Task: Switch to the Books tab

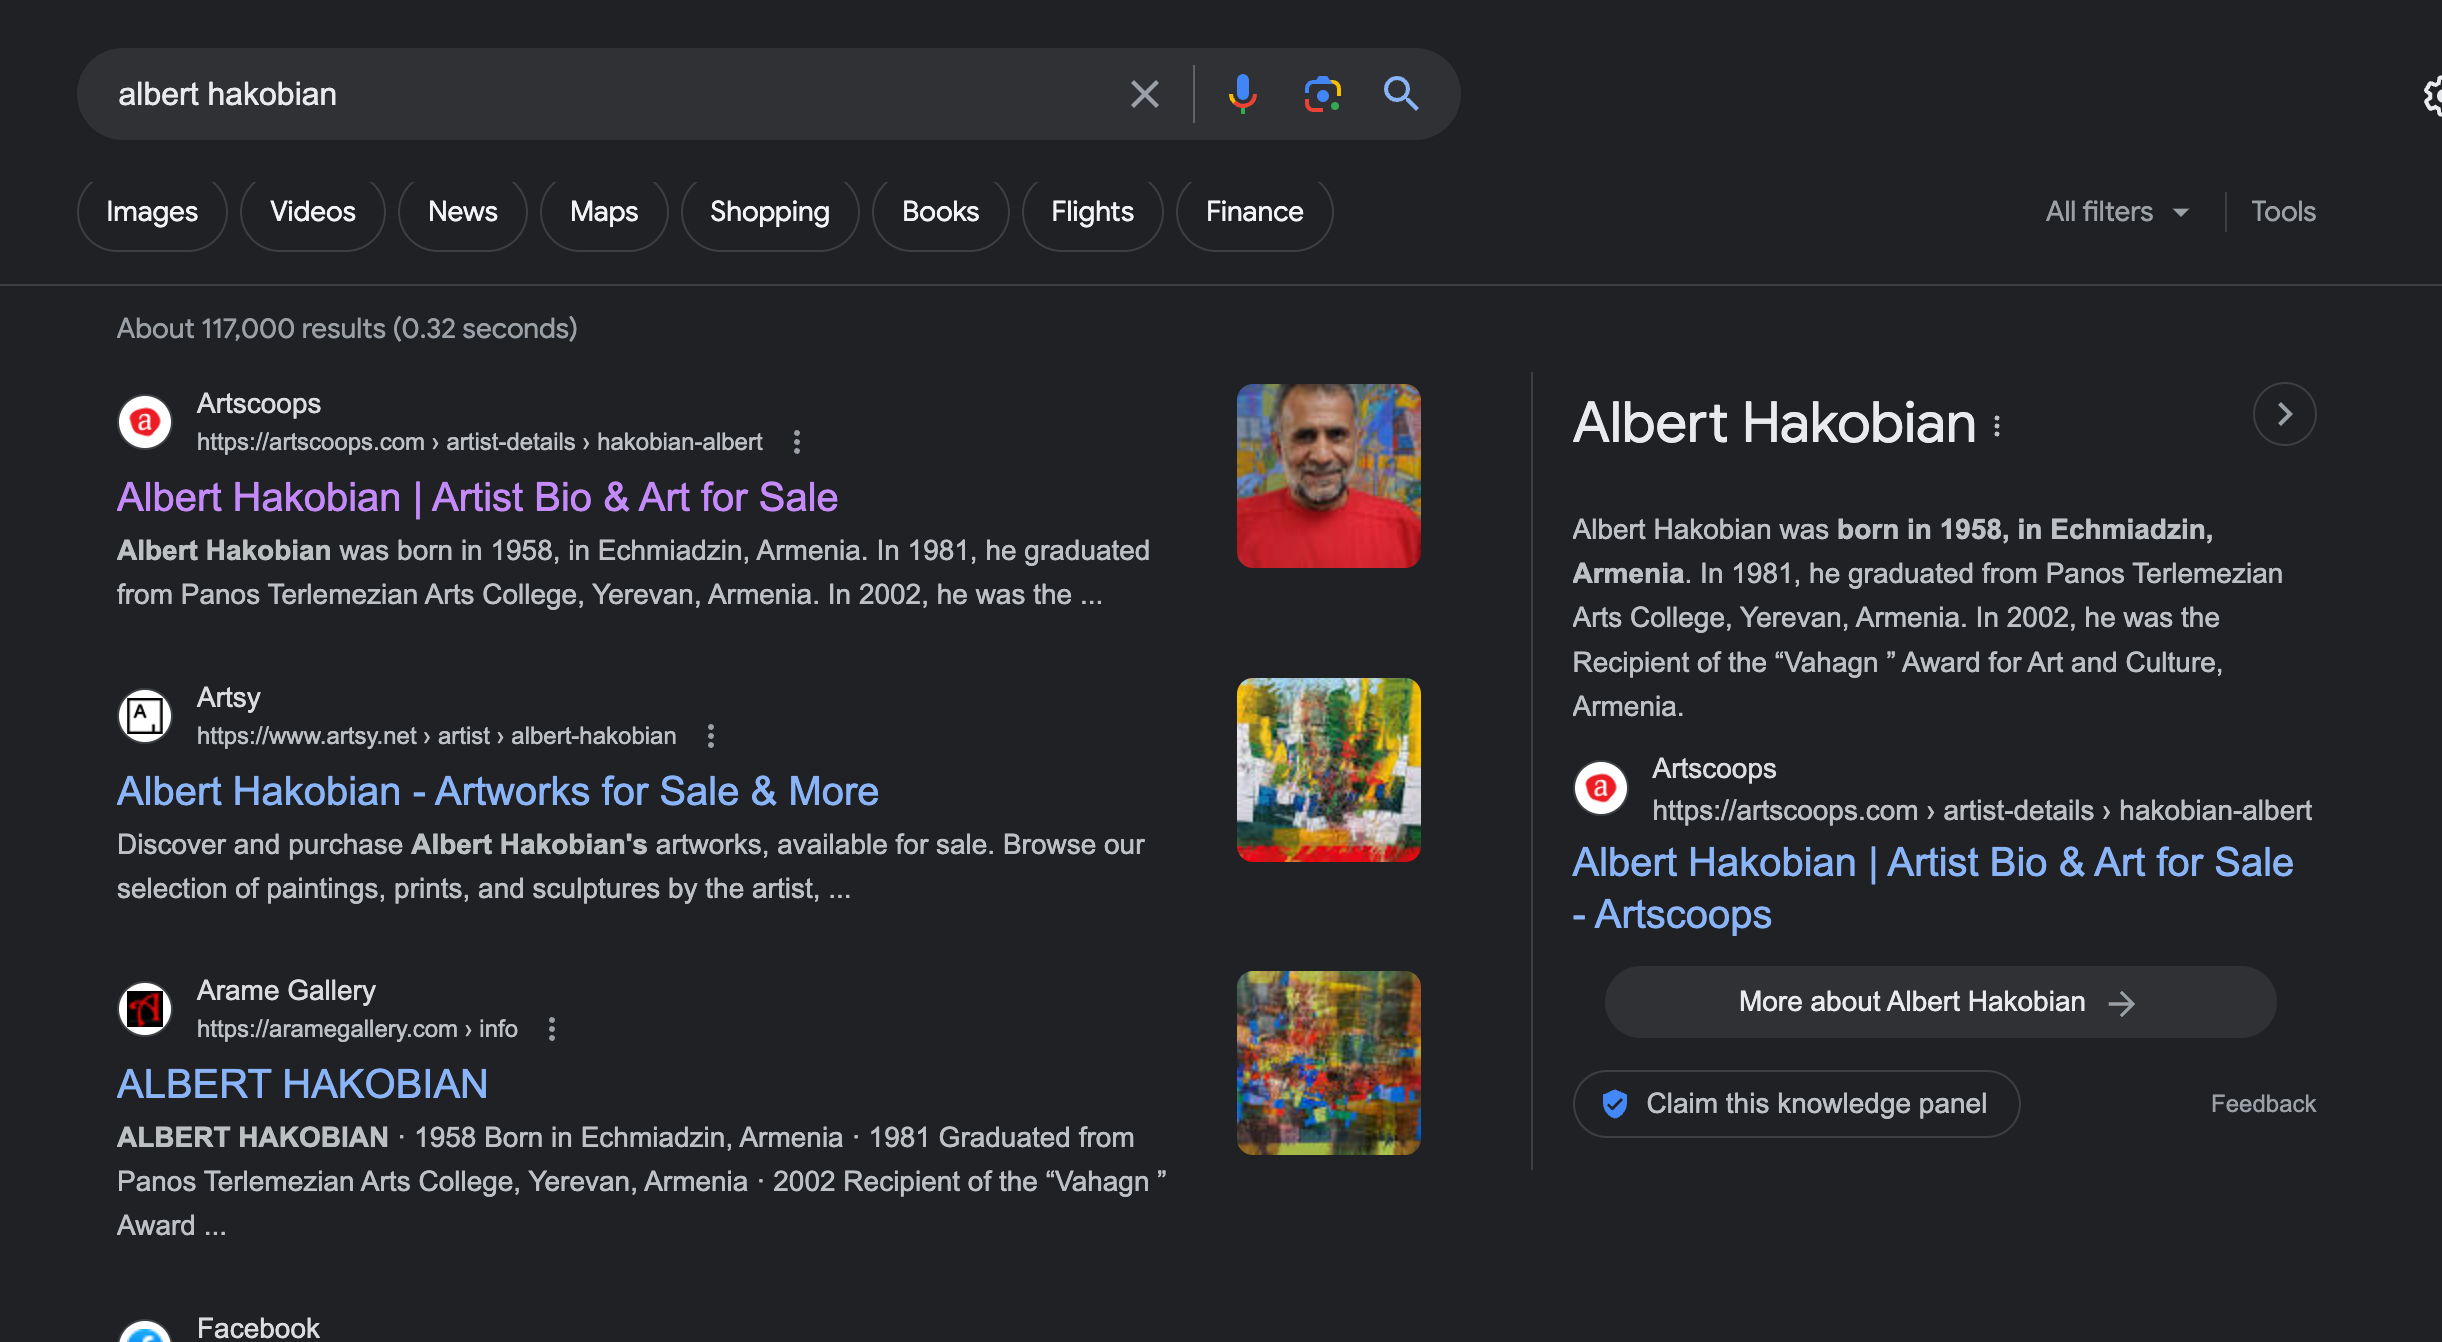Action: (940, 212)
